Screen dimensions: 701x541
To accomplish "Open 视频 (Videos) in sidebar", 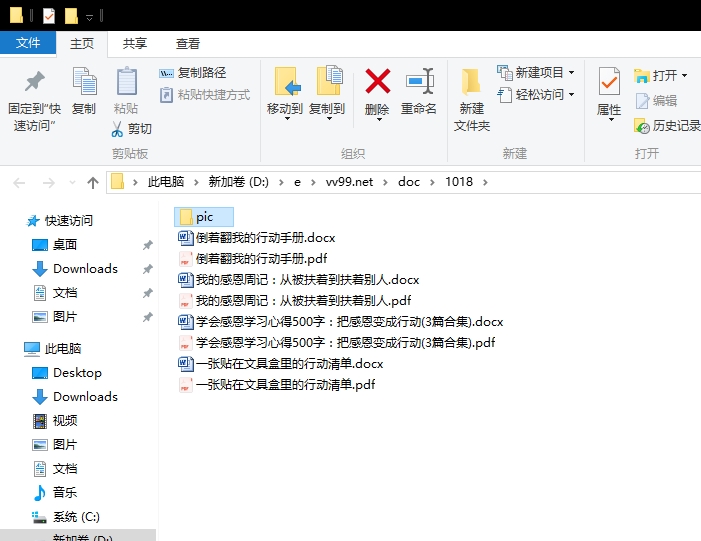I will (54, 421).
